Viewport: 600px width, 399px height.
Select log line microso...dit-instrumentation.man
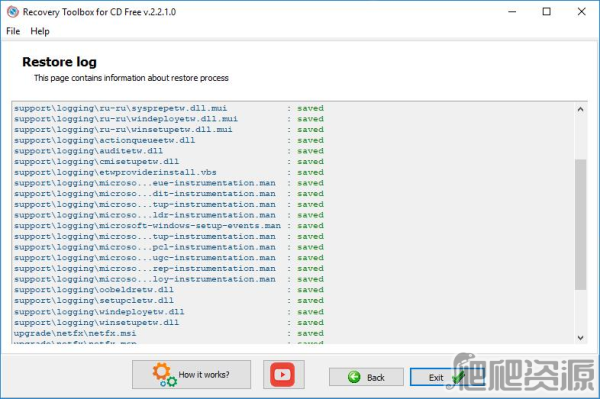point(169,194)
